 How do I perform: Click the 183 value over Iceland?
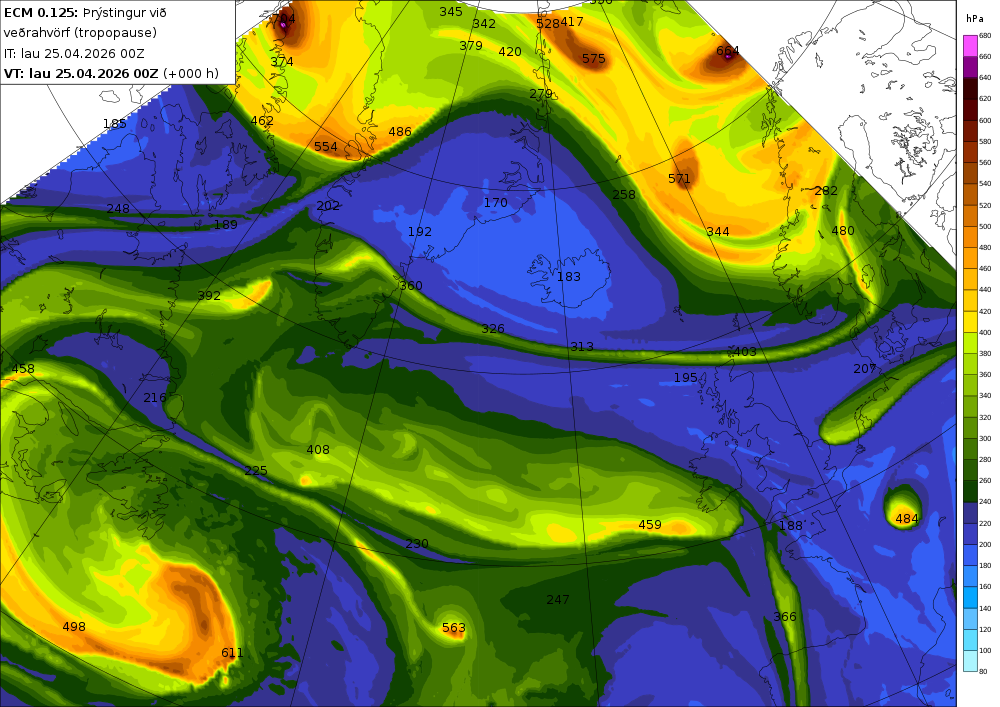[569, 277]
